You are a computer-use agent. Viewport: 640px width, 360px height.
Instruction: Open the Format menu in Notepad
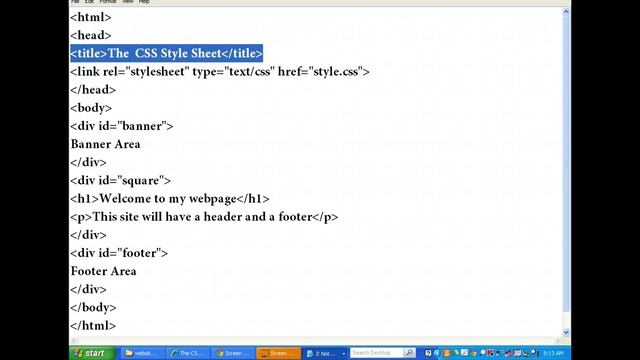(x=108, y=2)
